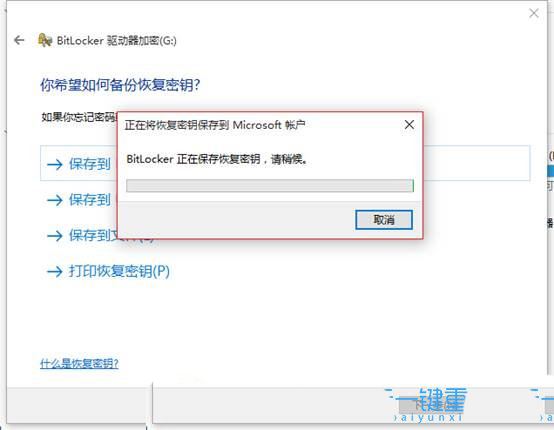Click the arrow icon beside 打印恢复密钥(P)

55,272
